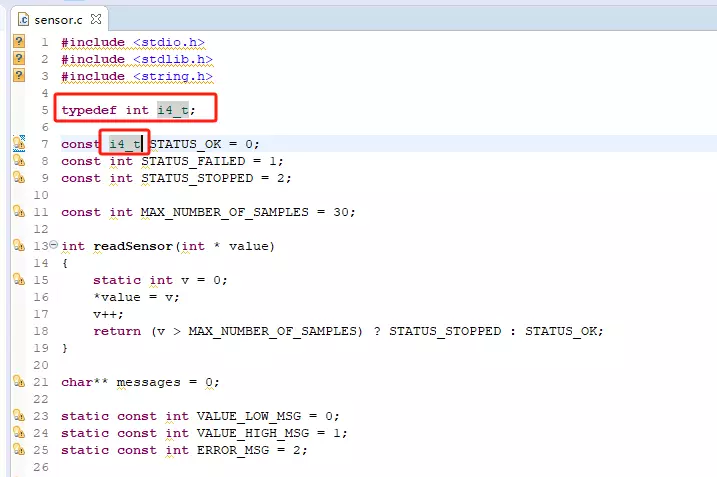Click line number 18 in the gutter
This screenshot has height=477, width=717.
pyautogui.click(x=40, y=331)
